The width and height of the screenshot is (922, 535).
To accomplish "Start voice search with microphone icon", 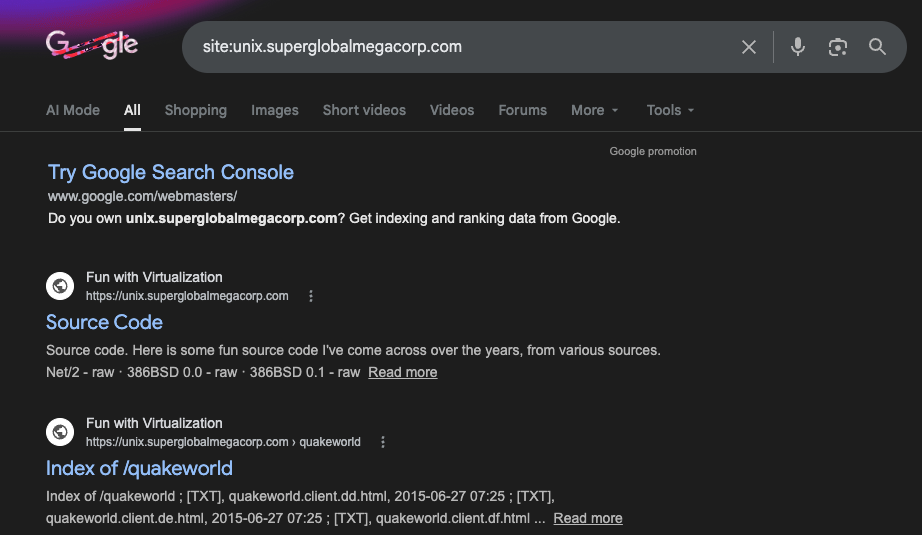I will tap(797, 47).
